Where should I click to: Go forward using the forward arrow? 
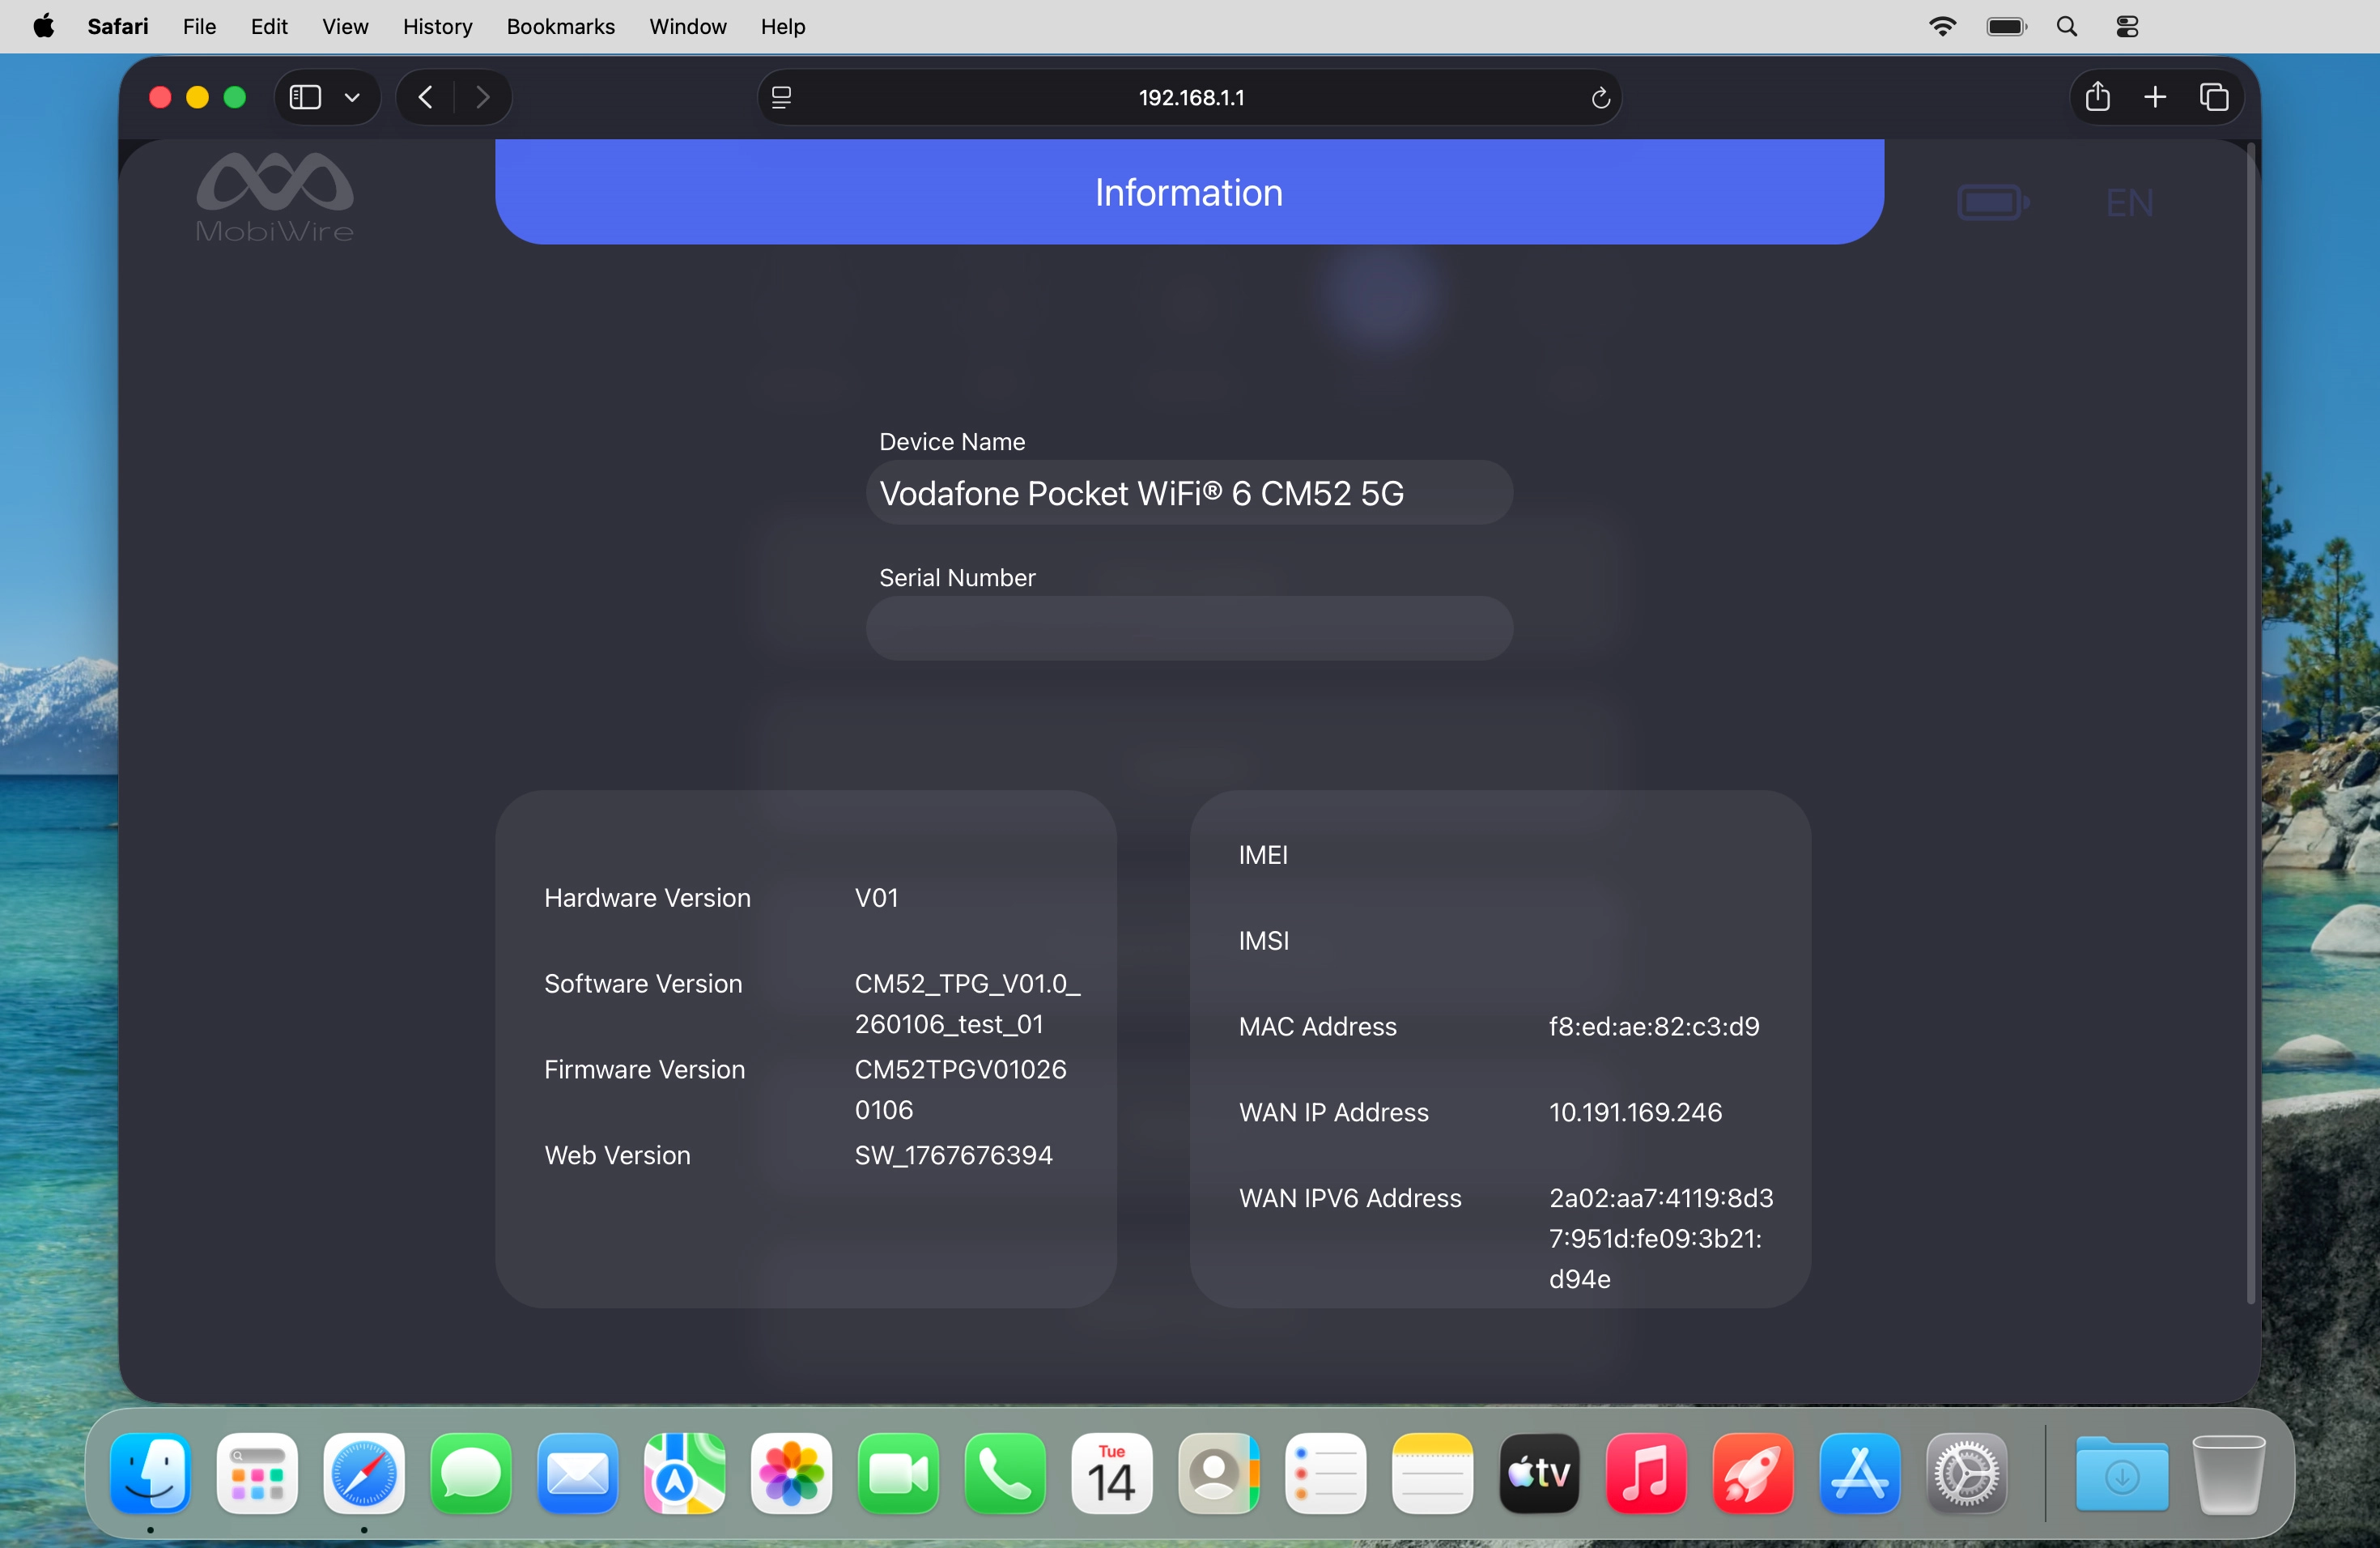(x=482, y=97)
